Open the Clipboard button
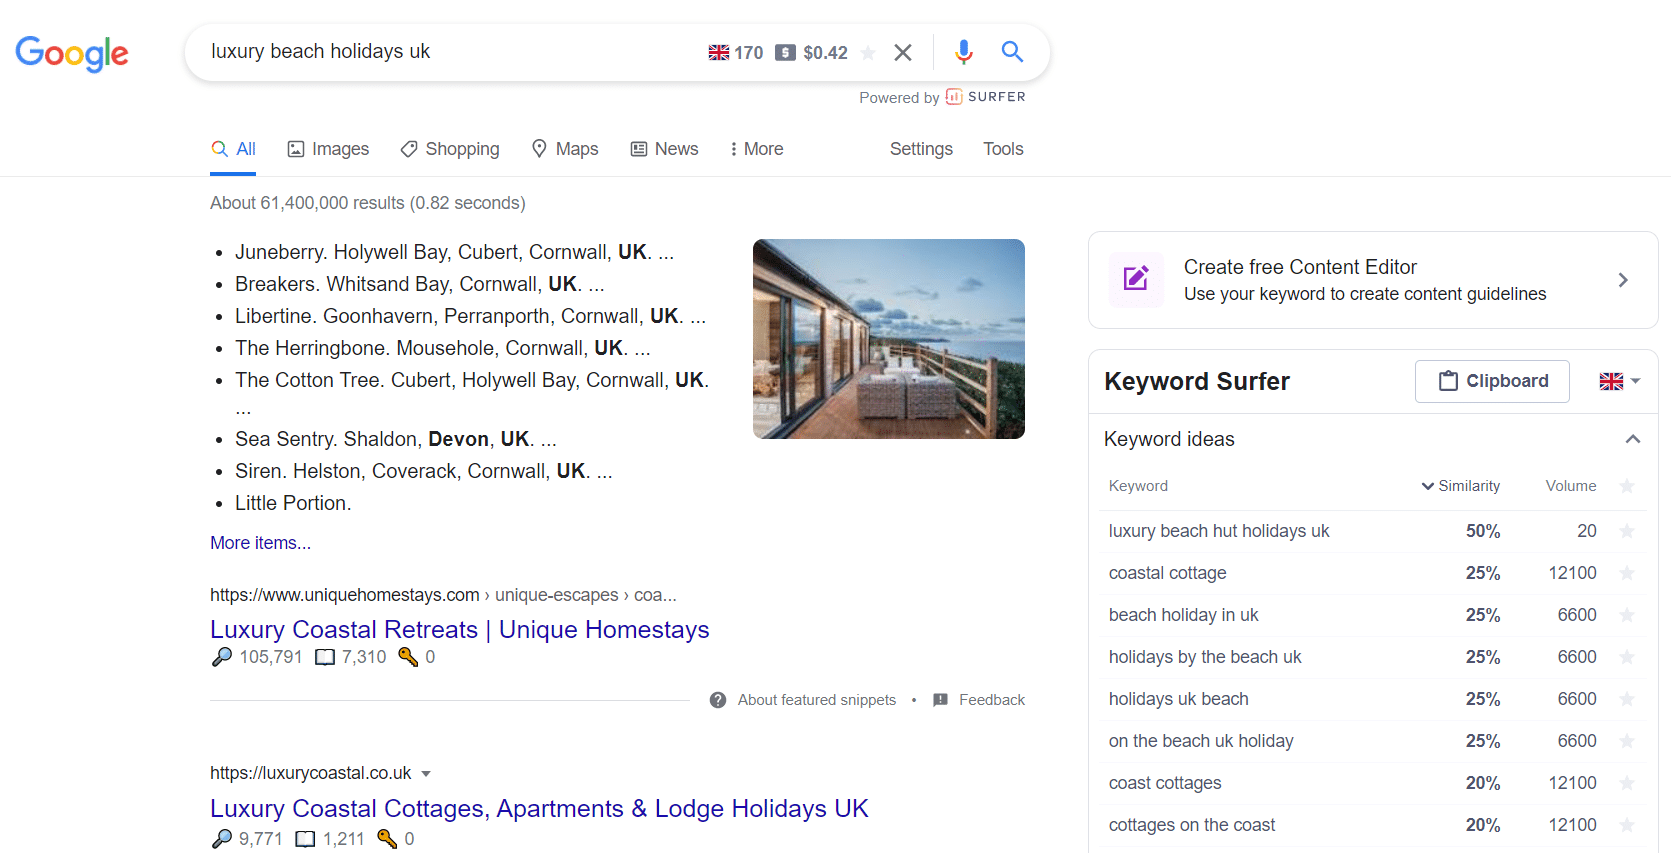 pos(1492,381)
